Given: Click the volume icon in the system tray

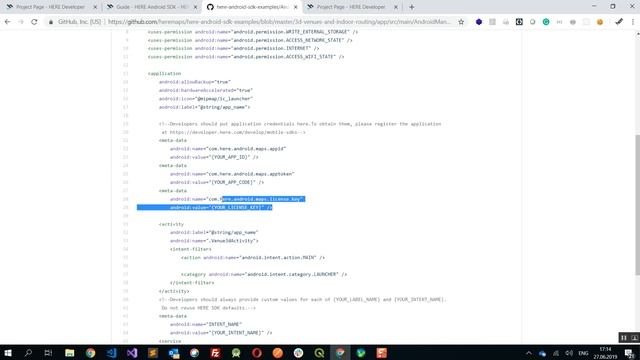Looking at the screenshot, I should [569, 353].
